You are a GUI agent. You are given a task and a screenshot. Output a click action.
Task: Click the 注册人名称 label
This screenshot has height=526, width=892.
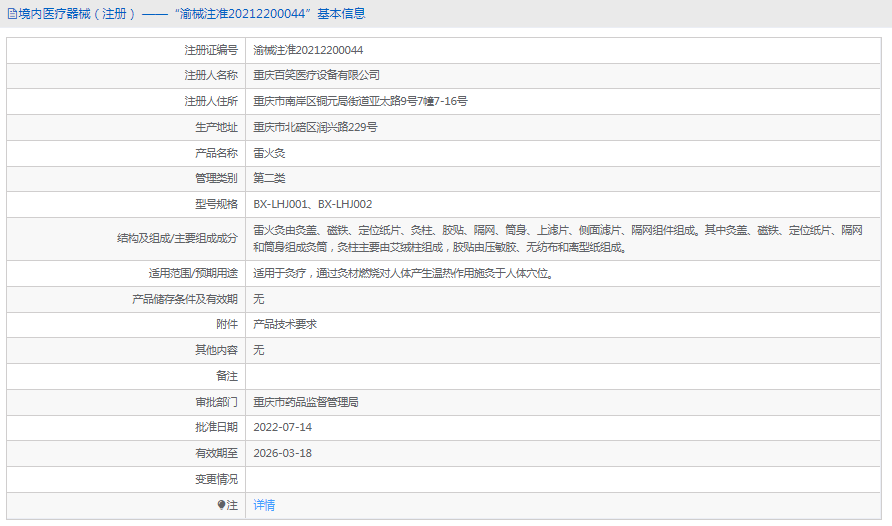[x=211, y=75]
